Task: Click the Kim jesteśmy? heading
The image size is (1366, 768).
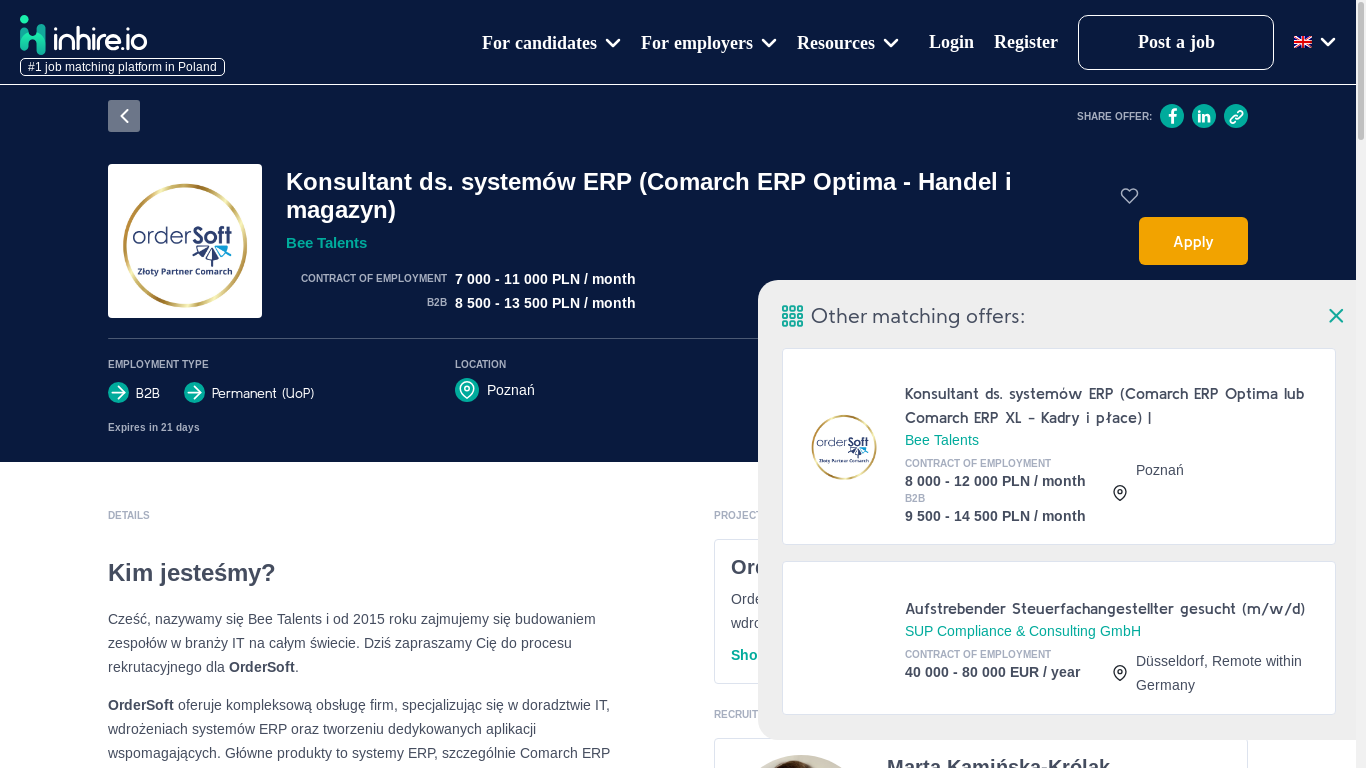Action: pos(191,573)
